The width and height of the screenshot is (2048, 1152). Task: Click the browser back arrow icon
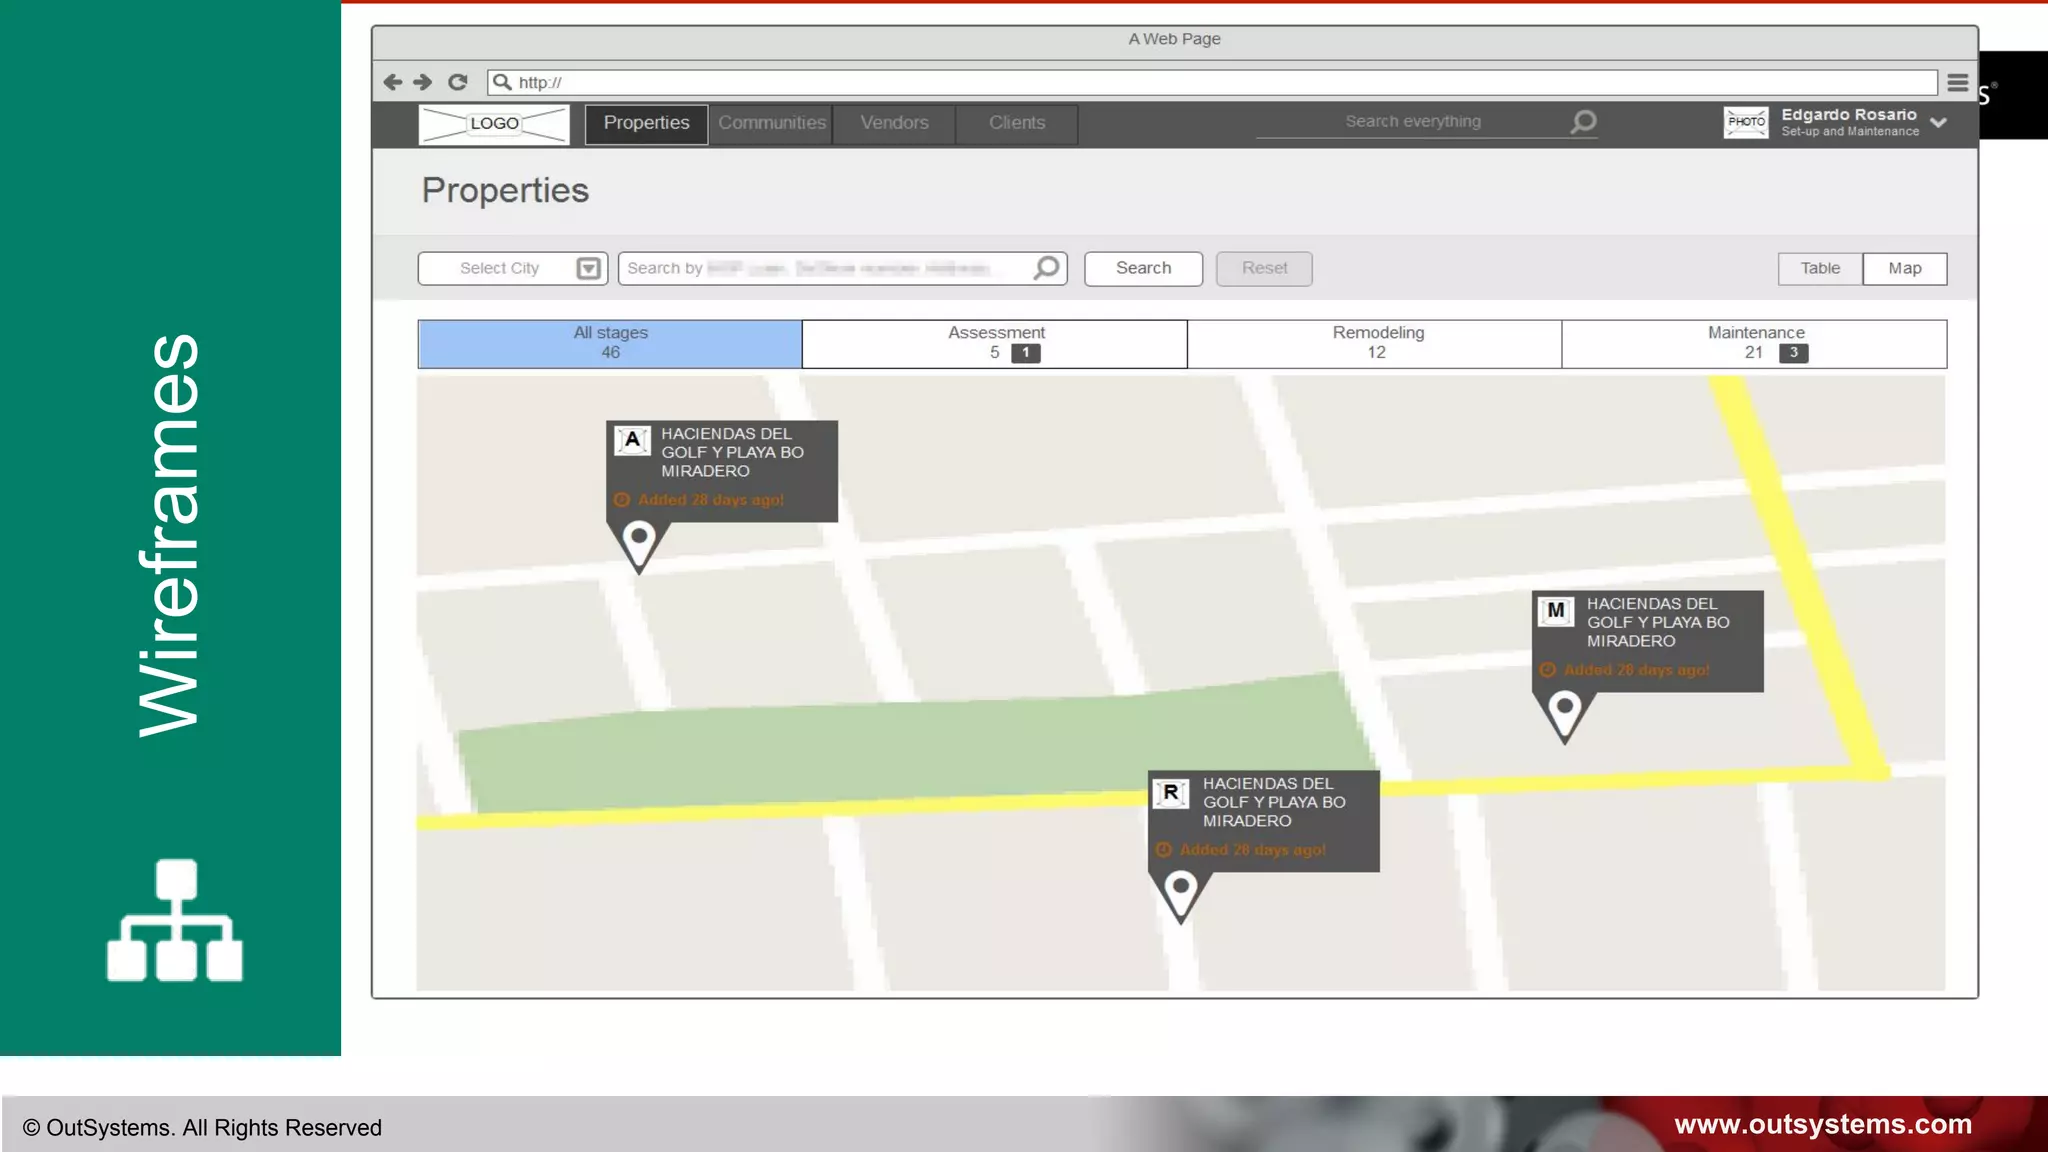393,82
